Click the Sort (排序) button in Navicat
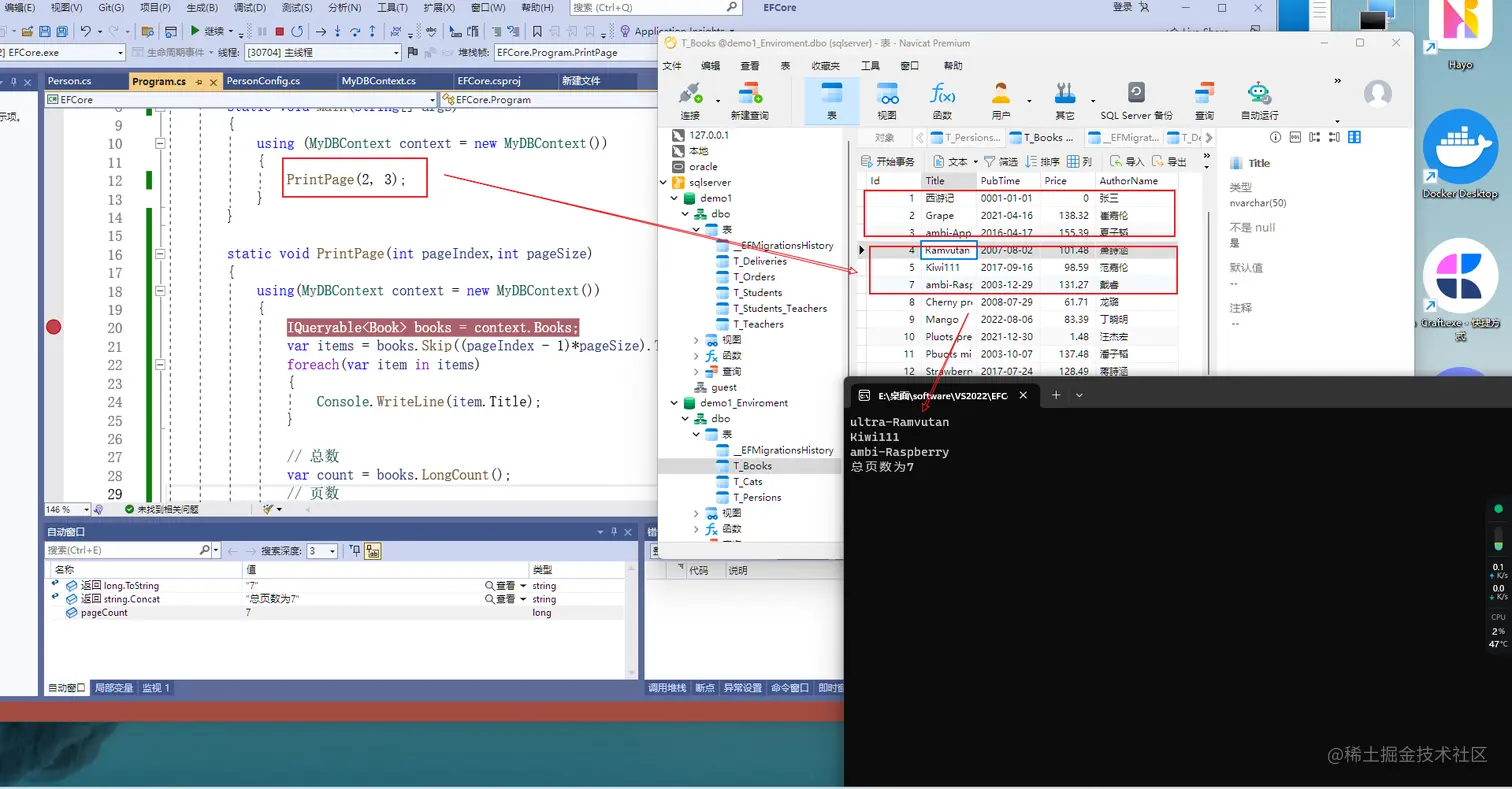The width and height of the screenshot is (1512, 789). tap(1043, 161)
